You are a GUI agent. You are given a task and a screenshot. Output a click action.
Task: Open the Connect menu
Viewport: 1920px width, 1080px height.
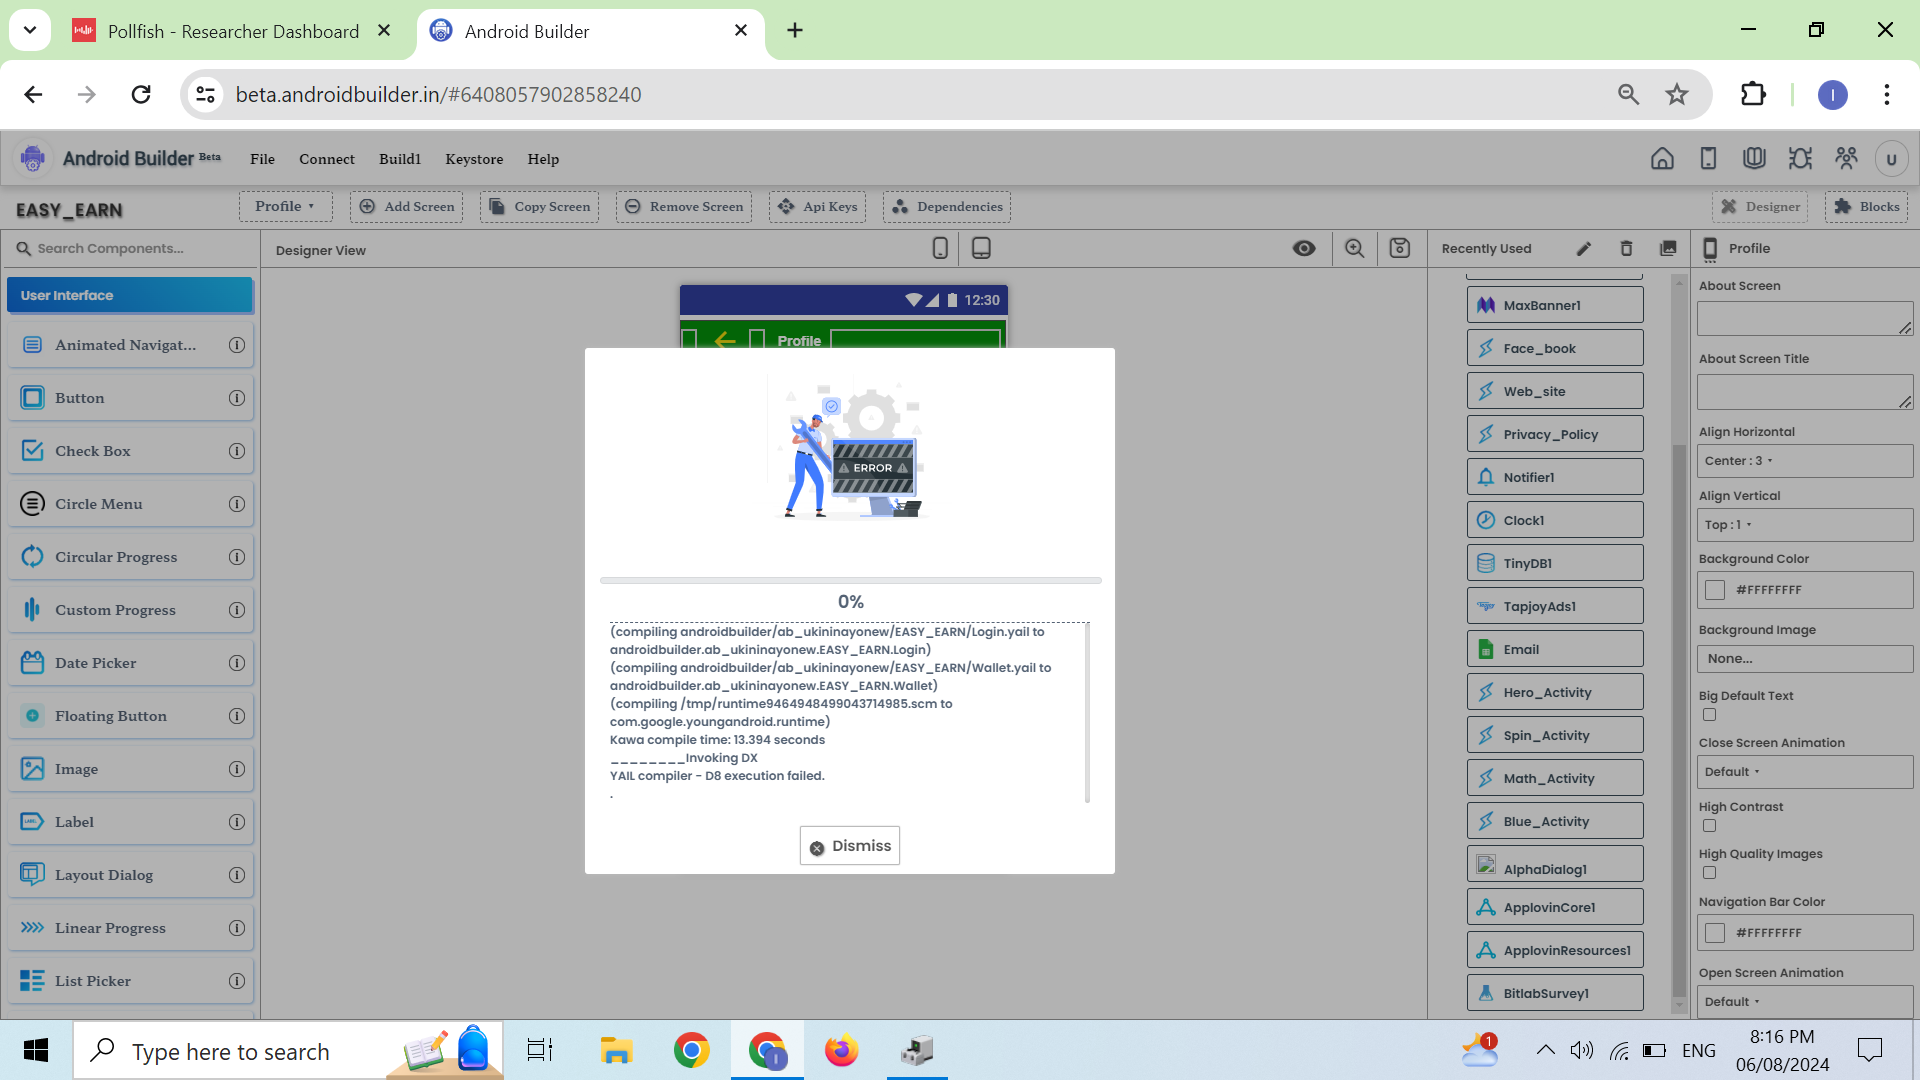point(326,159)
